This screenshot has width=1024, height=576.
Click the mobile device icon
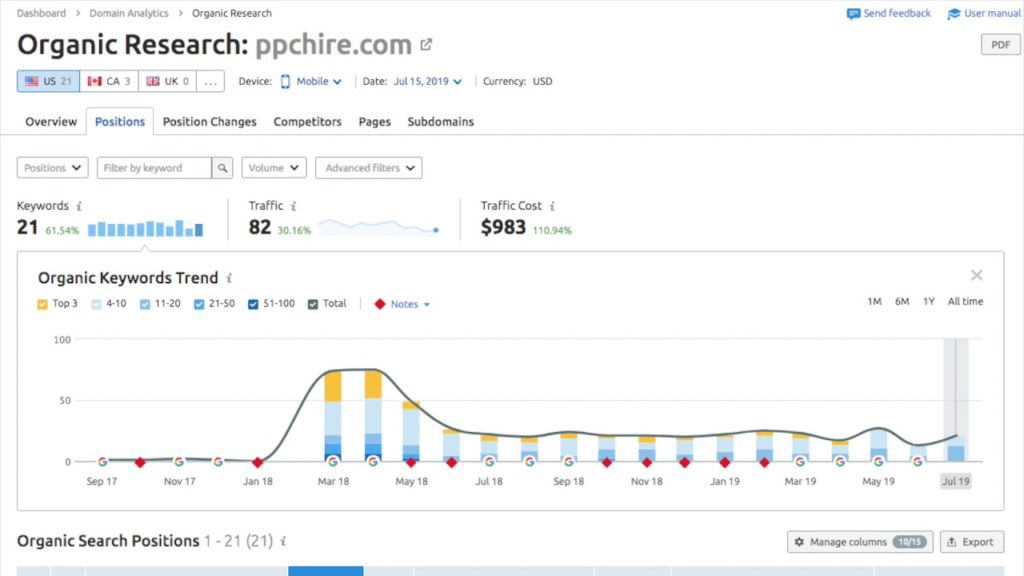[x=285, y=82]
